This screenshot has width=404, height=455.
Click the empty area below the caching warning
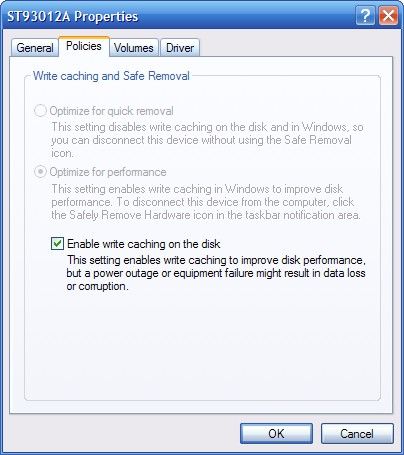click(x=202, y=345)
